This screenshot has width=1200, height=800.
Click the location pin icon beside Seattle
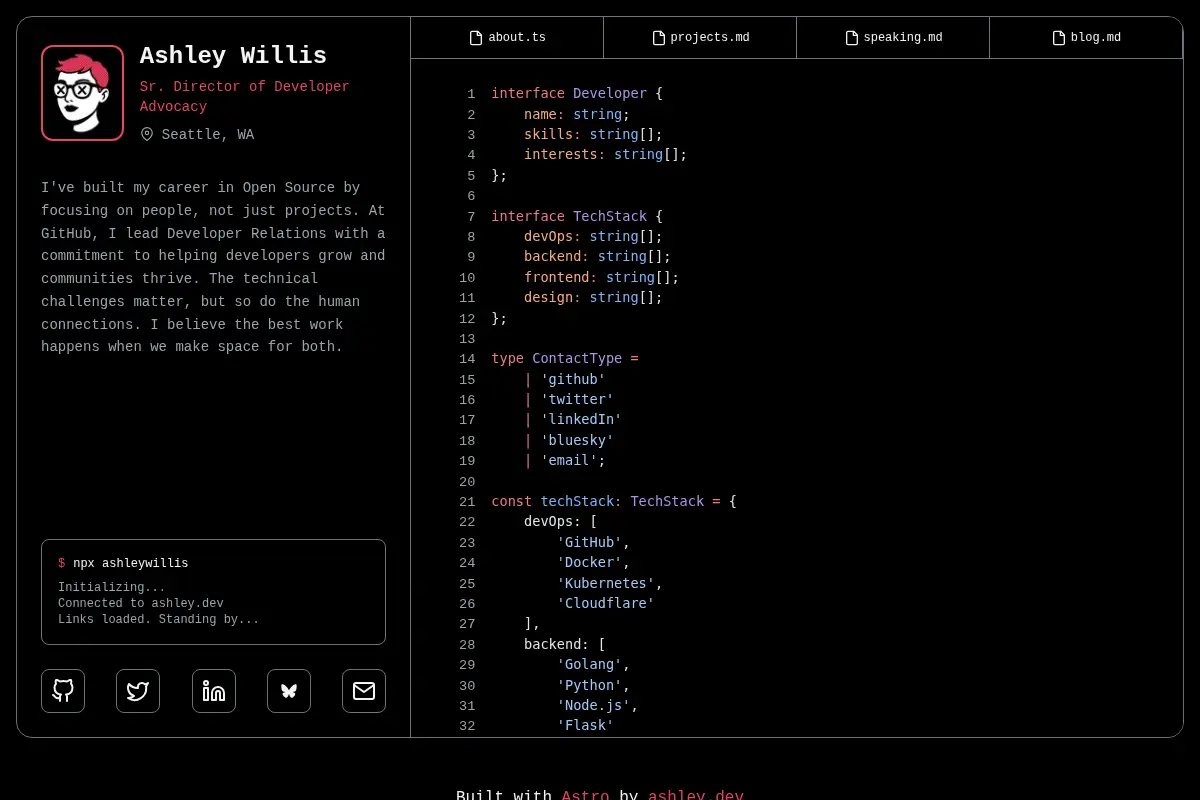click(x=147, y=134)
